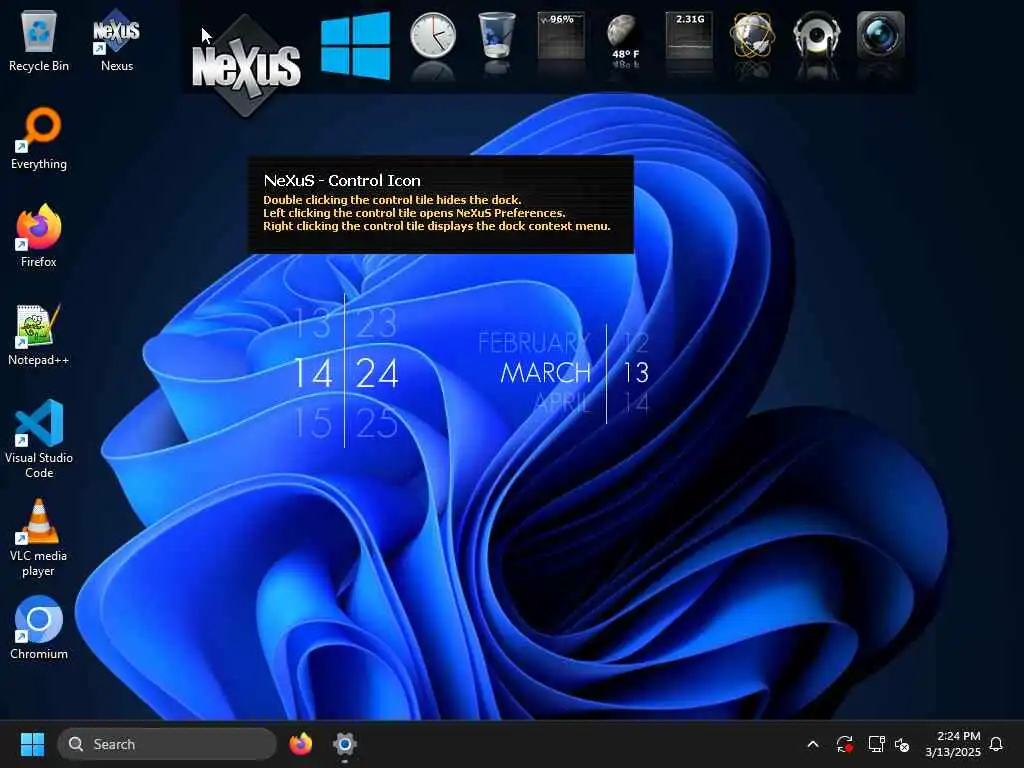Open the Windows Start menu button
The height and width of the screenshot is (768, 1024).
32,744
